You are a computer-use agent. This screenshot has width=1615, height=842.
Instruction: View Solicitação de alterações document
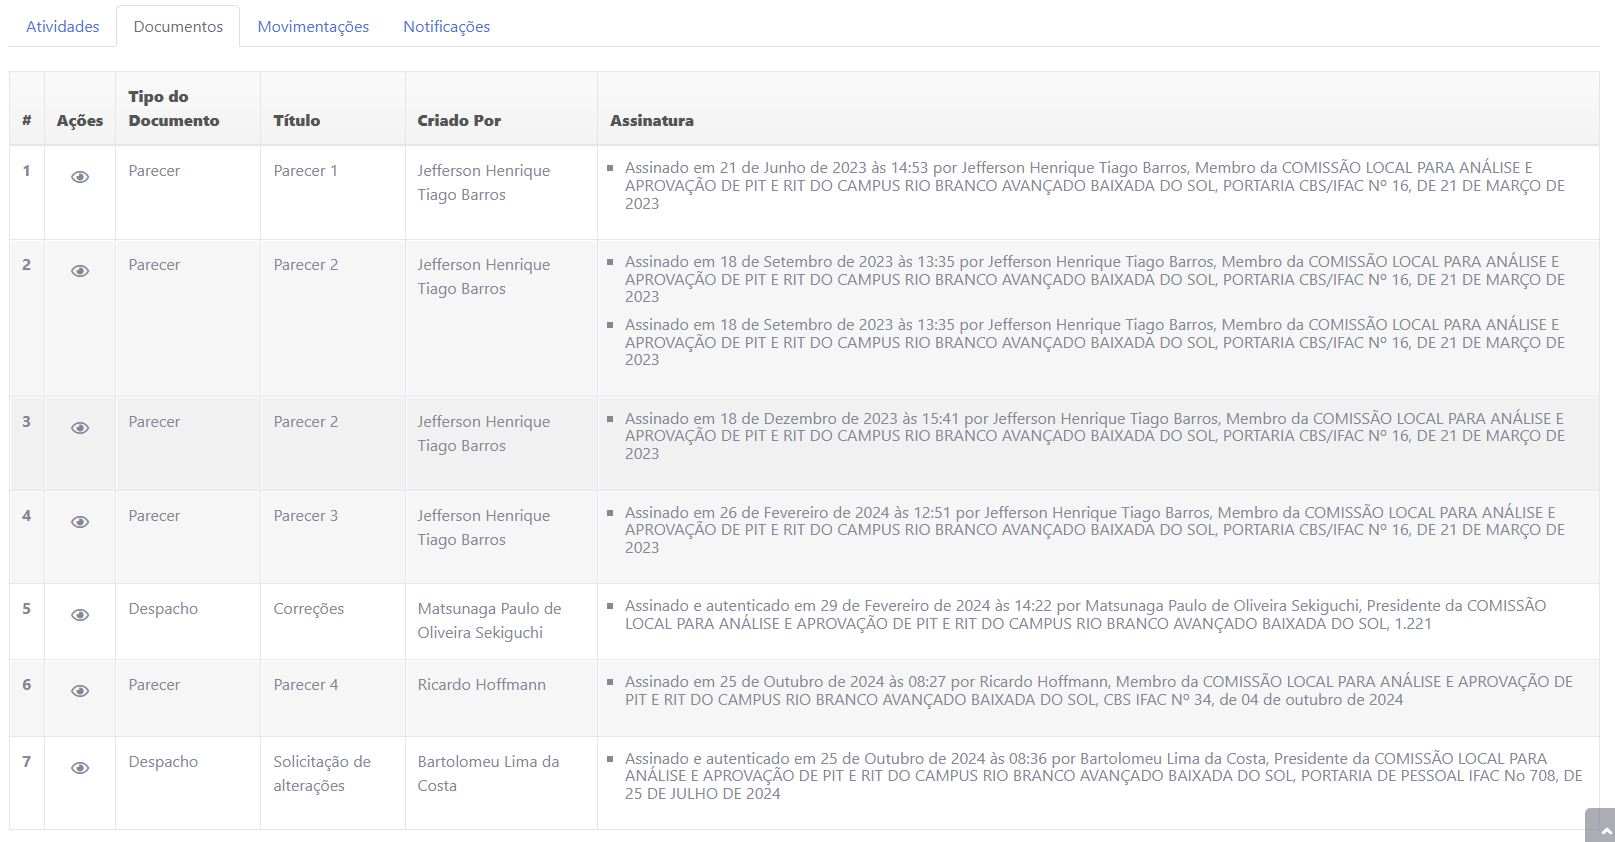[80, 768]
